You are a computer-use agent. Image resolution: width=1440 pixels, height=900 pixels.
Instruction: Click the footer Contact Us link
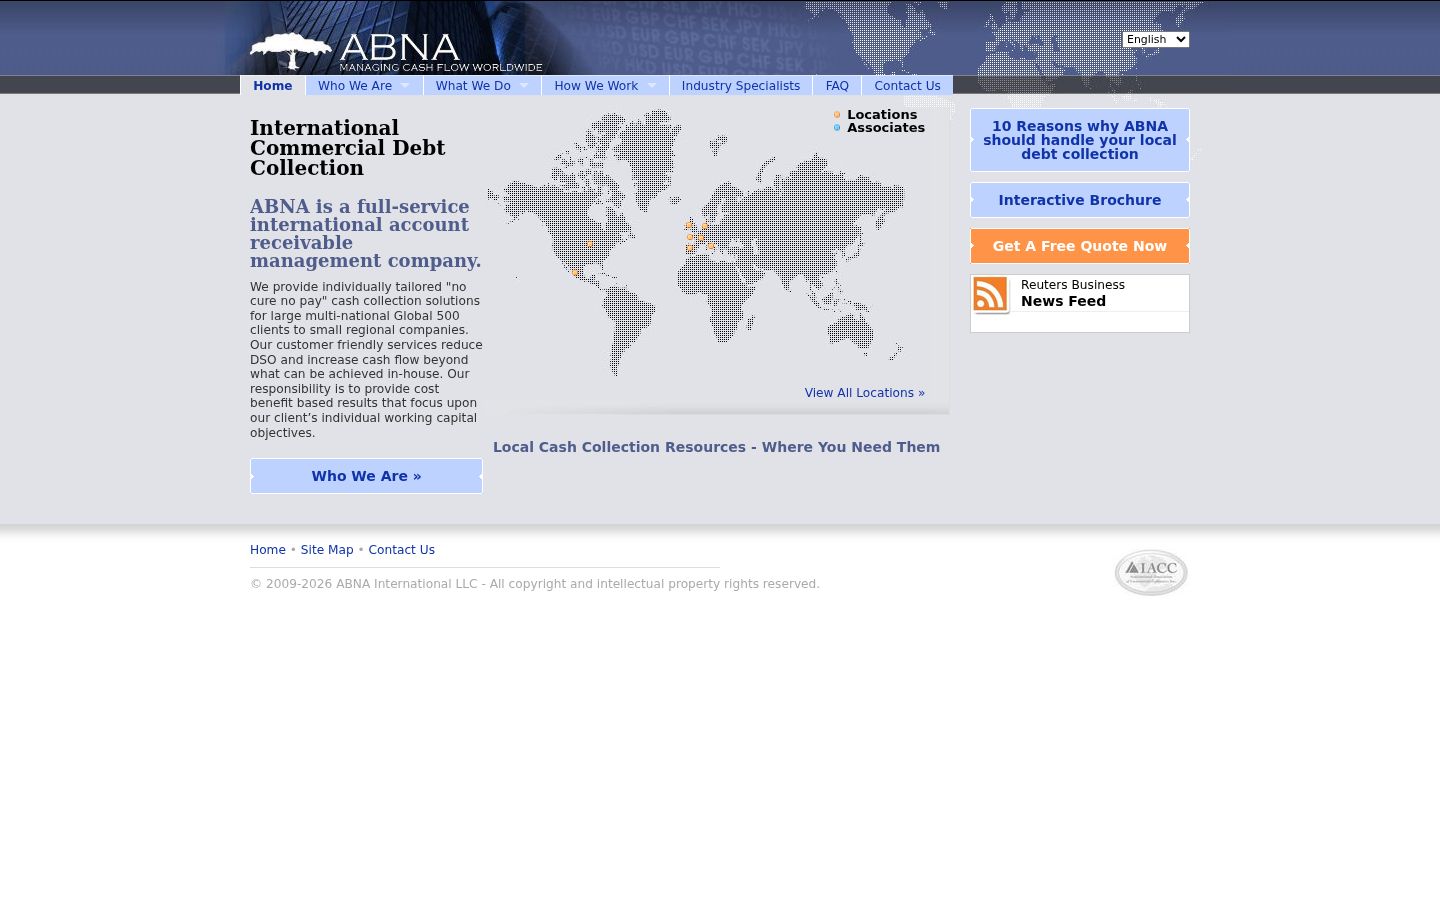(x=401, y=550)
